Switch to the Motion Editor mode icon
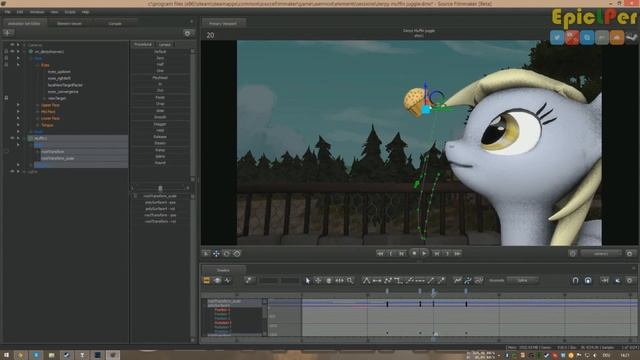This screenshot has height=360, width=640. click(x=217, y=280)
